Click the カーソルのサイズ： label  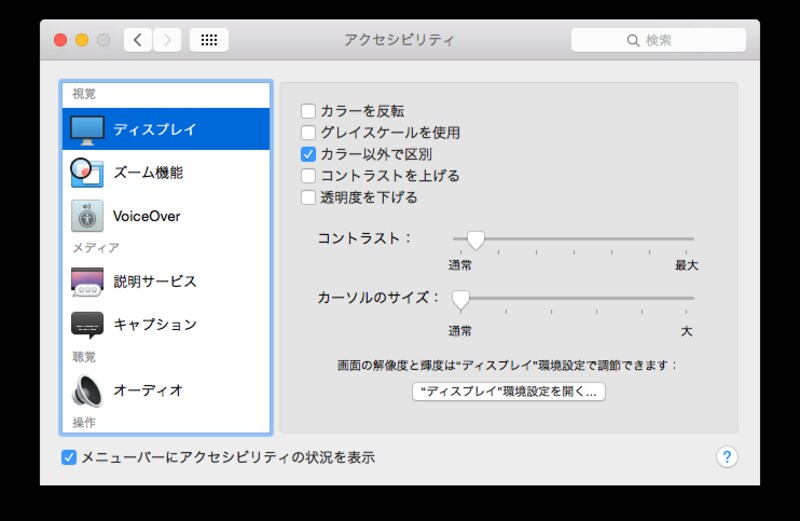[378, 297]
